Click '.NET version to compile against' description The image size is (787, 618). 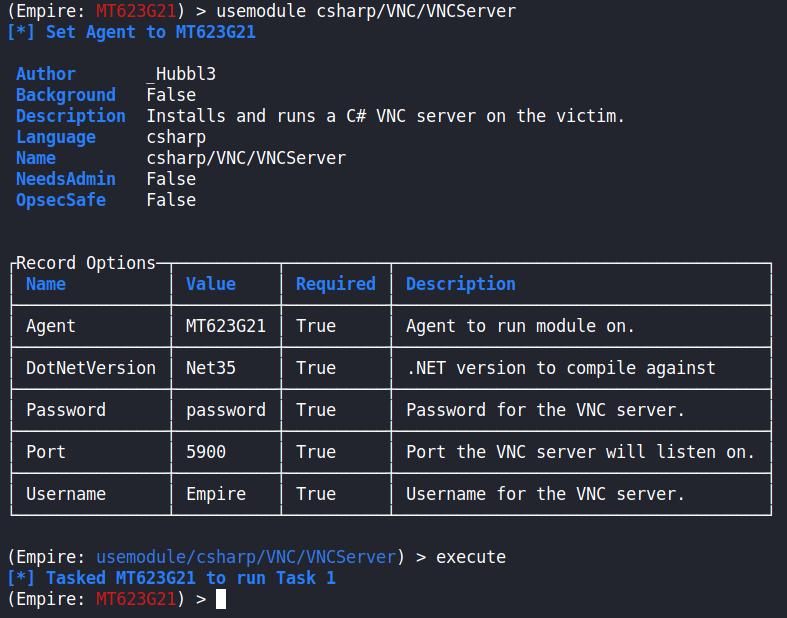pos(561,368)
